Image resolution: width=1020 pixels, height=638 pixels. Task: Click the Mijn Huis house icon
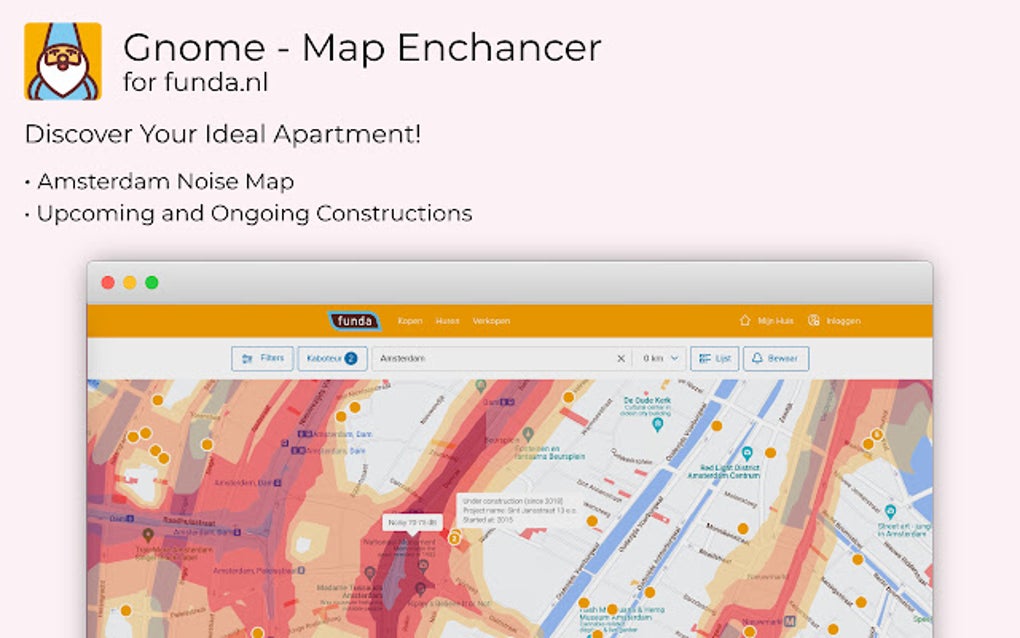(x=745, y=320)
